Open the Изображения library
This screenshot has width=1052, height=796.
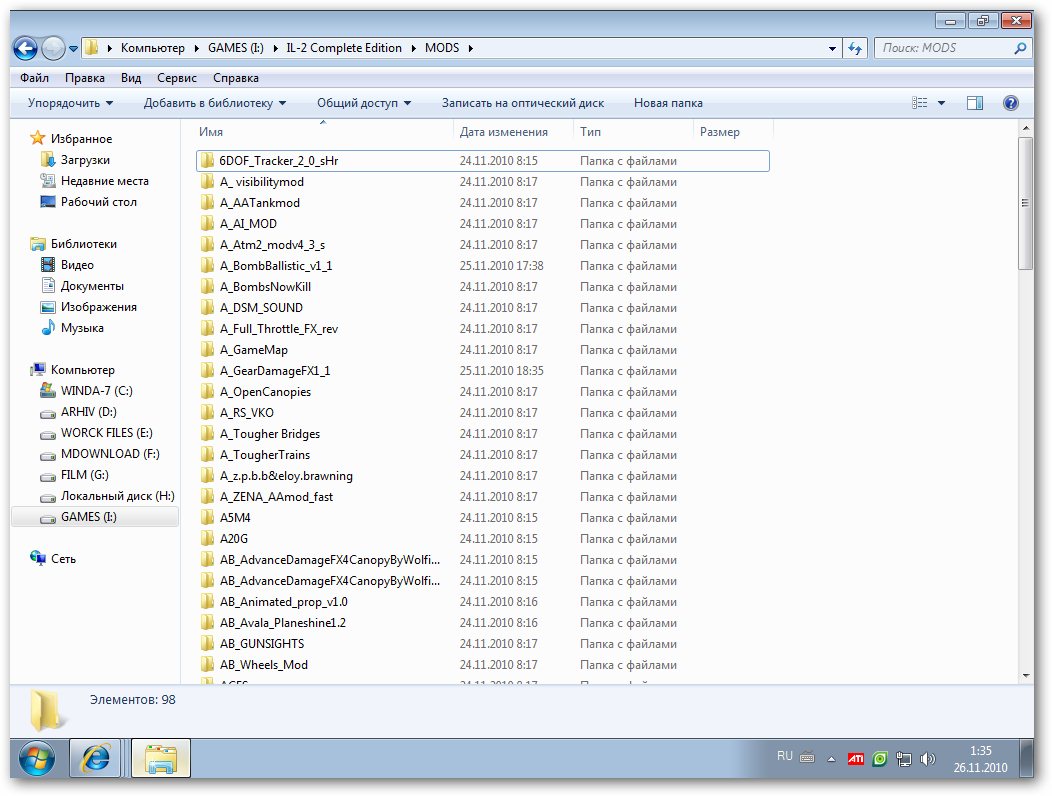[99, 307]
